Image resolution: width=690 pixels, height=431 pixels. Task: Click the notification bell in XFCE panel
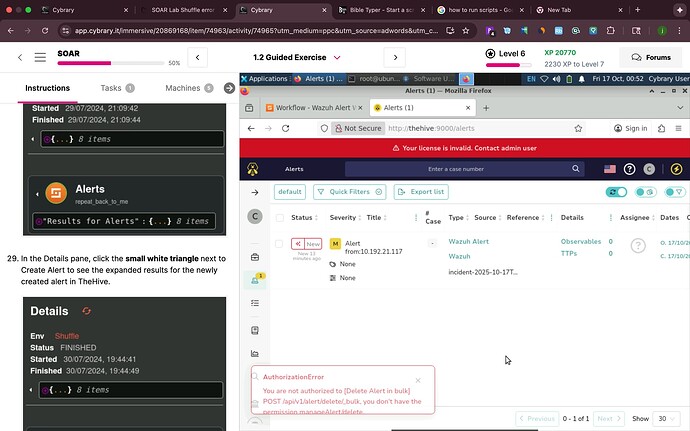pyautogui.click(x=581, y=79)
